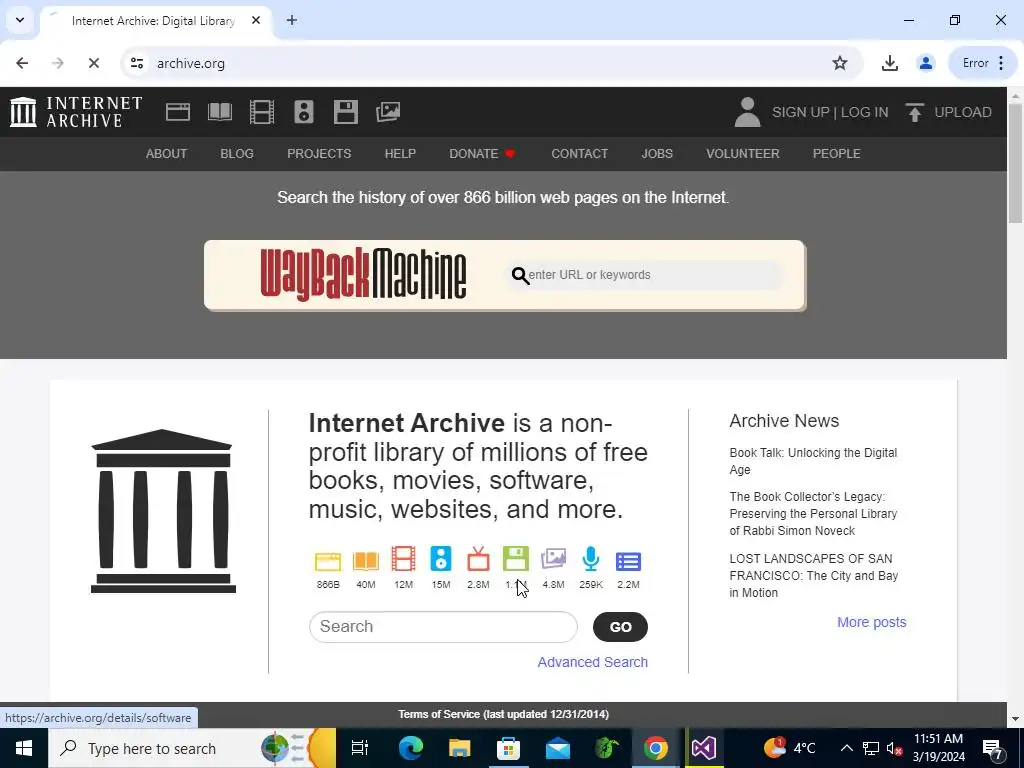Open the microphone icon labeled 259K
1024x768 pixels.
point(591,560)
